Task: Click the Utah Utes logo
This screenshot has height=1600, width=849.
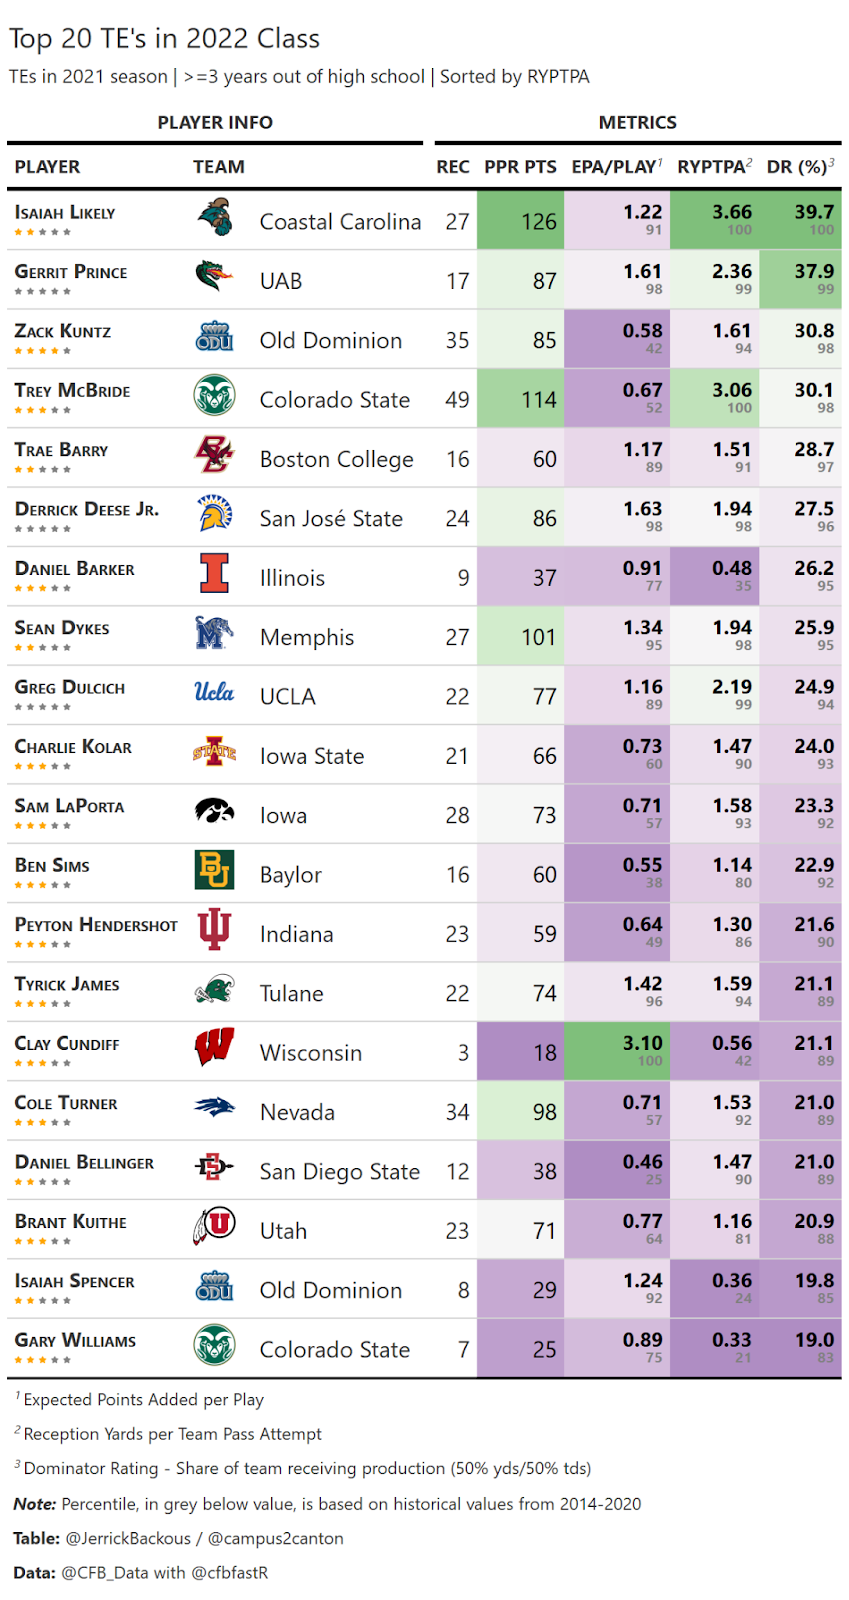Action: pyautogui.click(x=214, y=1226)
